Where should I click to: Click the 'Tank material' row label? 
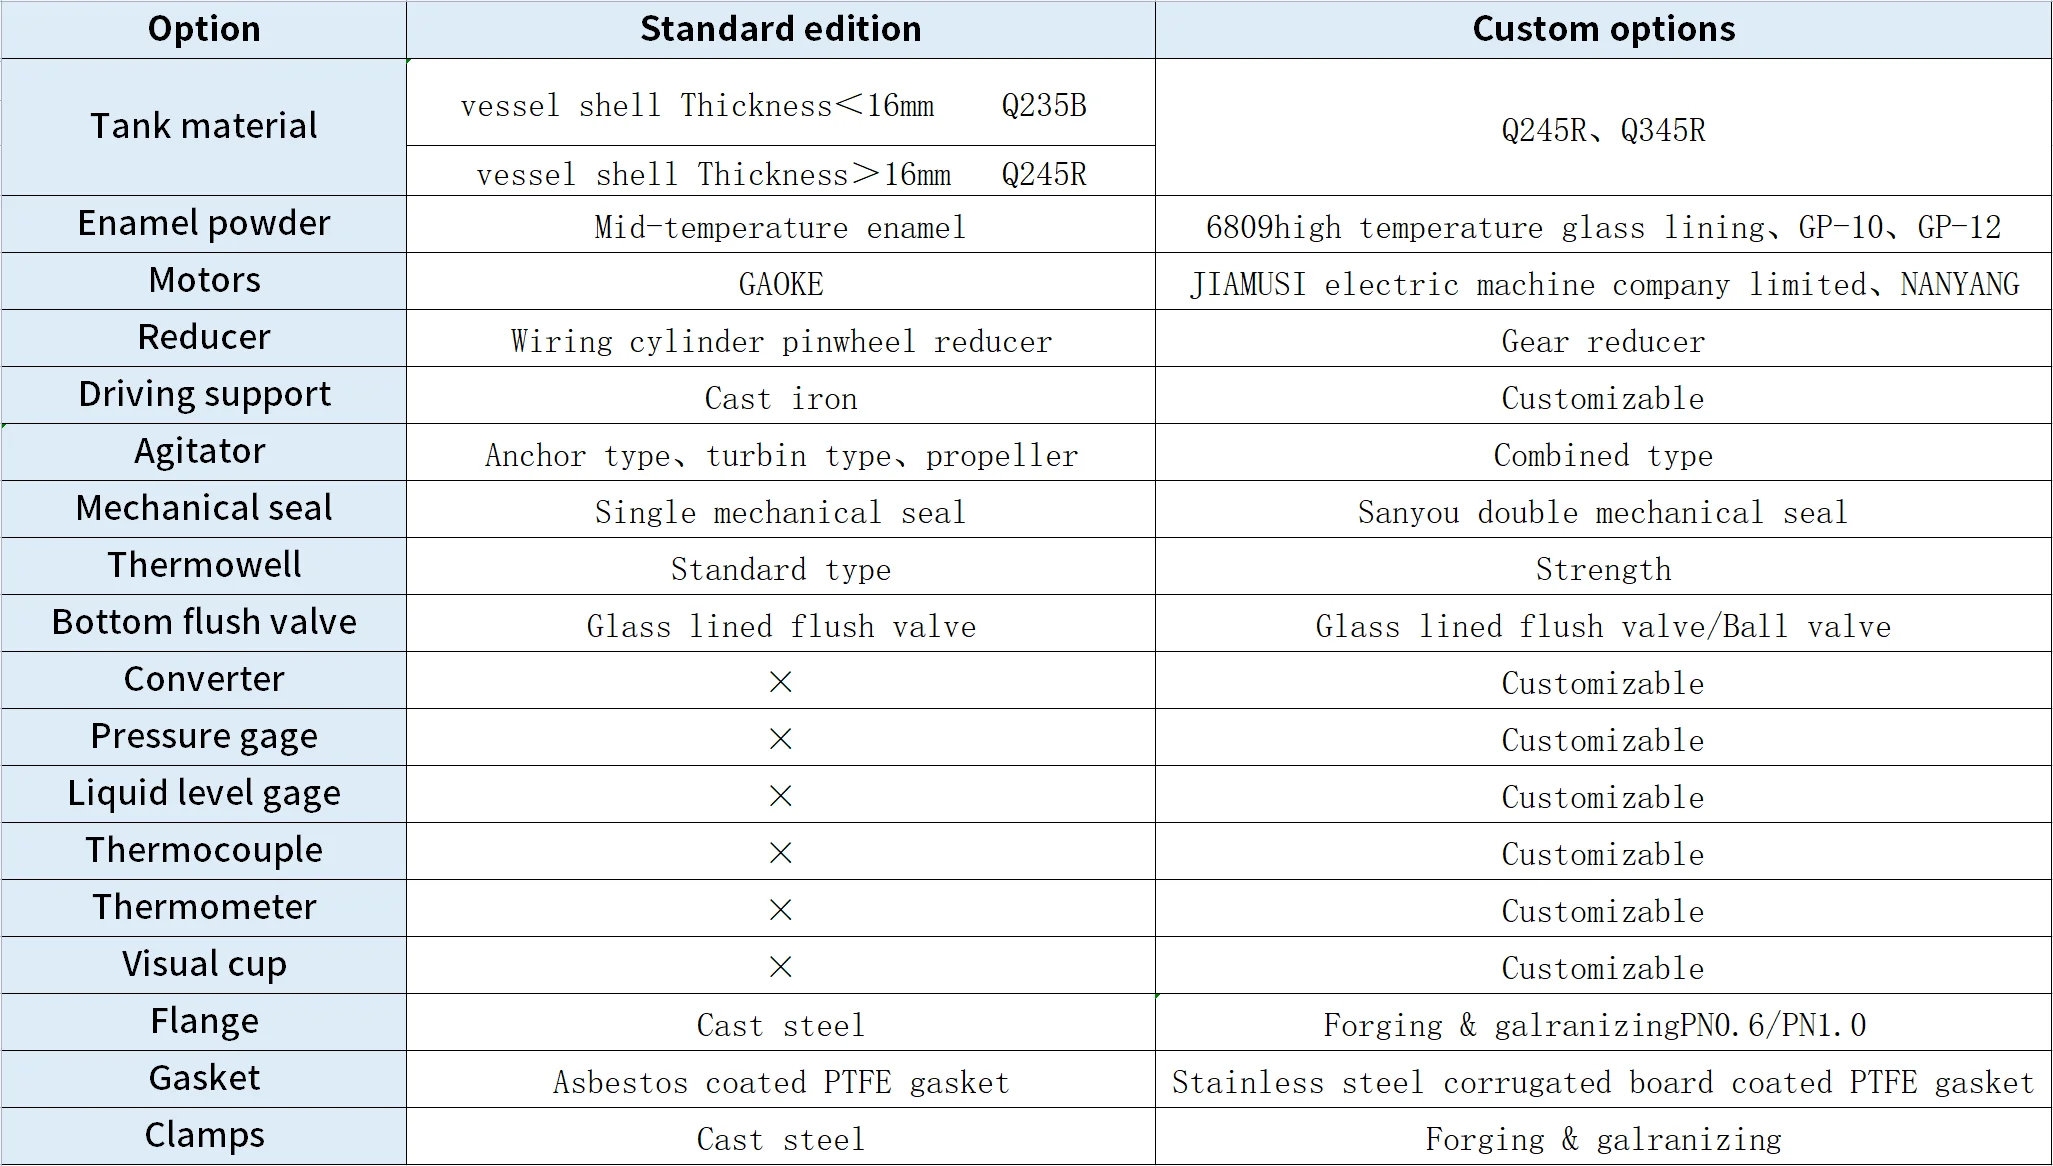point(204,126)
